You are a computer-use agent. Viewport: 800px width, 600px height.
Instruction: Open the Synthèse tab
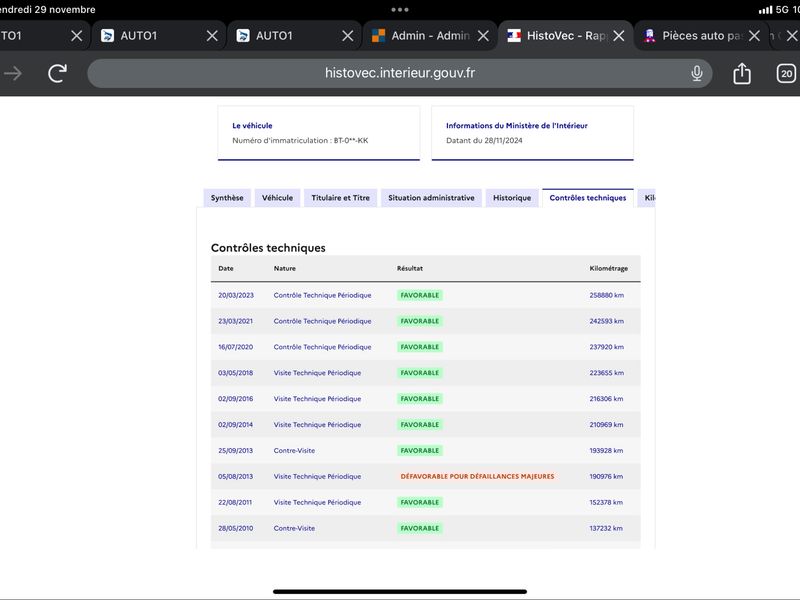point(227,198)
